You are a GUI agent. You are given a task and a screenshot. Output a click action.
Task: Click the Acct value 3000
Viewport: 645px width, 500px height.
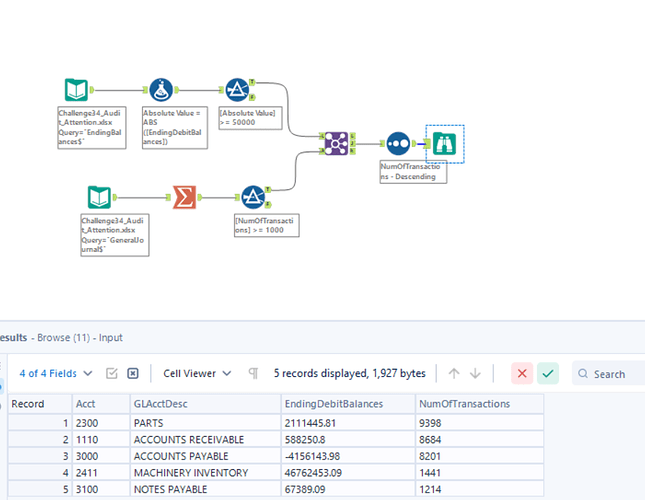101,456
